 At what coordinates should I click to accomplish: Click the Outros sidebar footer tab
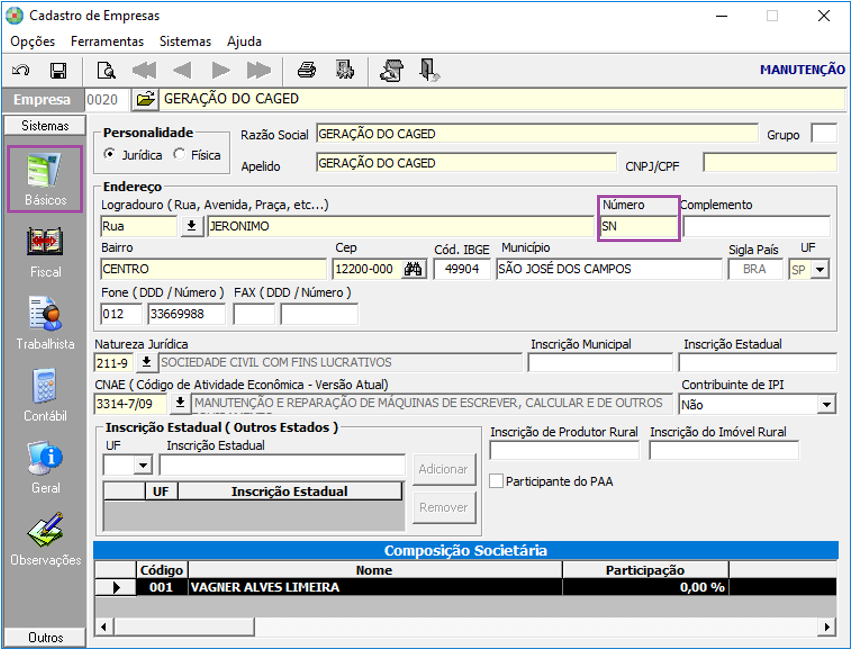click(x=45, y=637)
